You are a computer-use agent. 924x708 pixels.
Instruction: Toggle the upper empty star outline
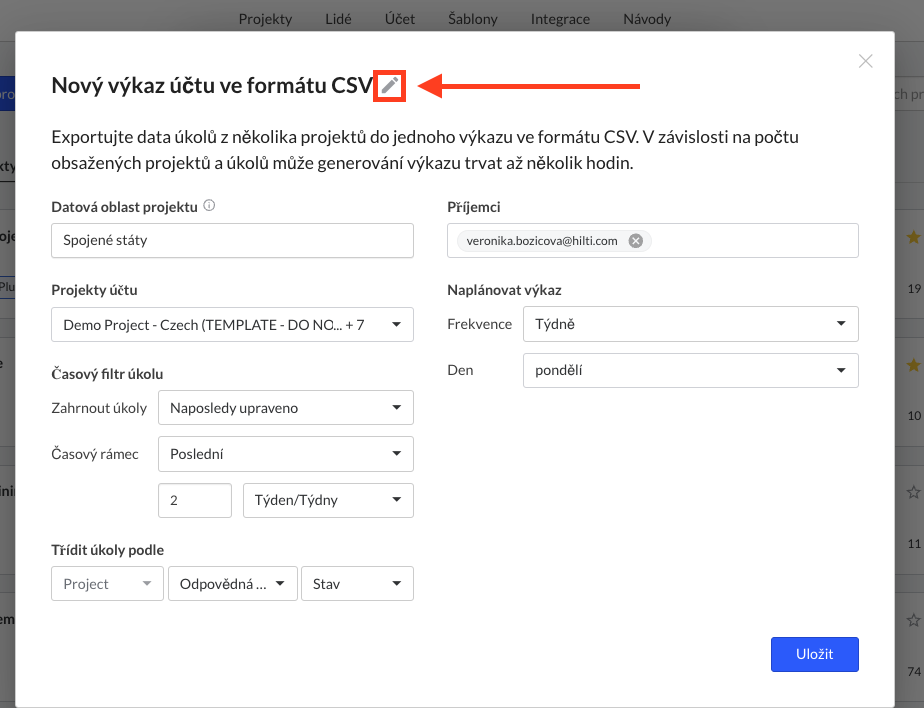pos(913,492)
